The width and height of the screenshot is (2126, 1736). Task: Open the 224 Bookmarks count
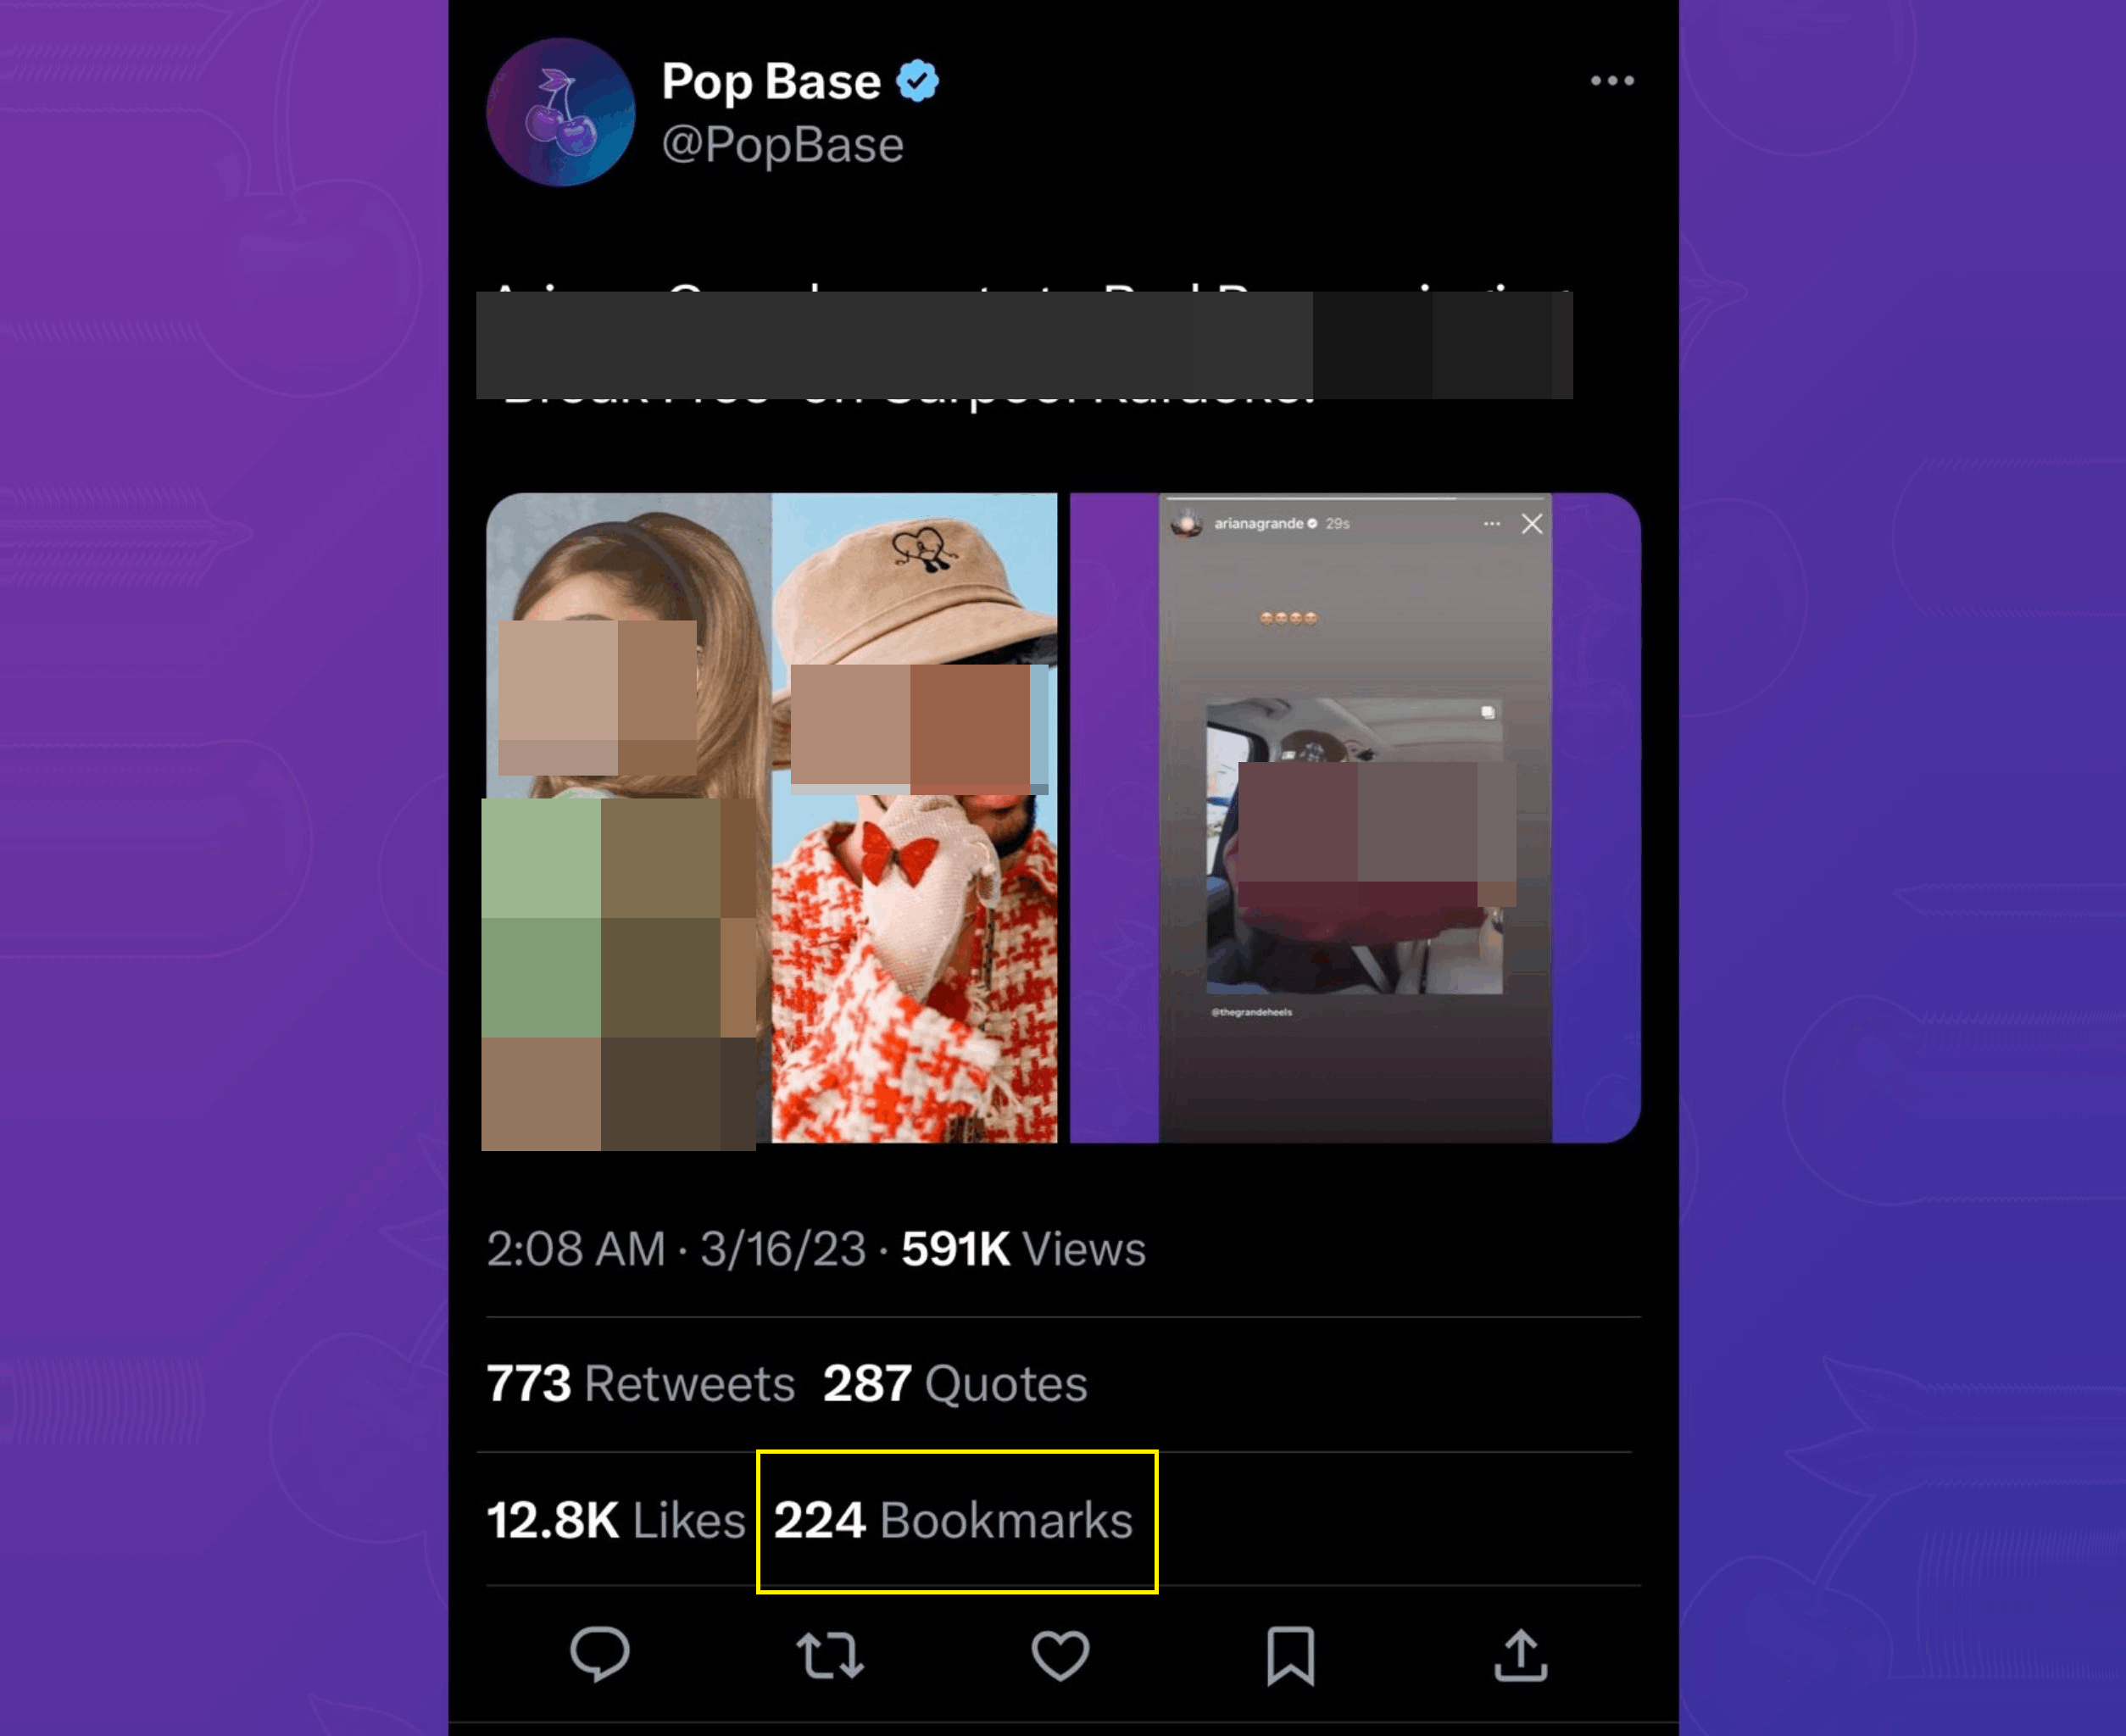(953, 1520)
